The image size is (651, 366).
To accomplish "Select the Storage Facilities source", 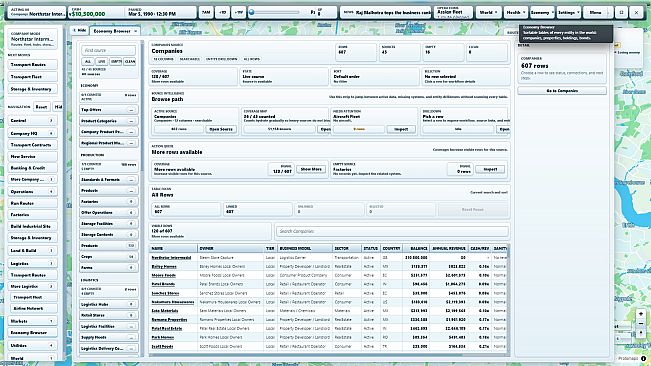I will point(108,223).
